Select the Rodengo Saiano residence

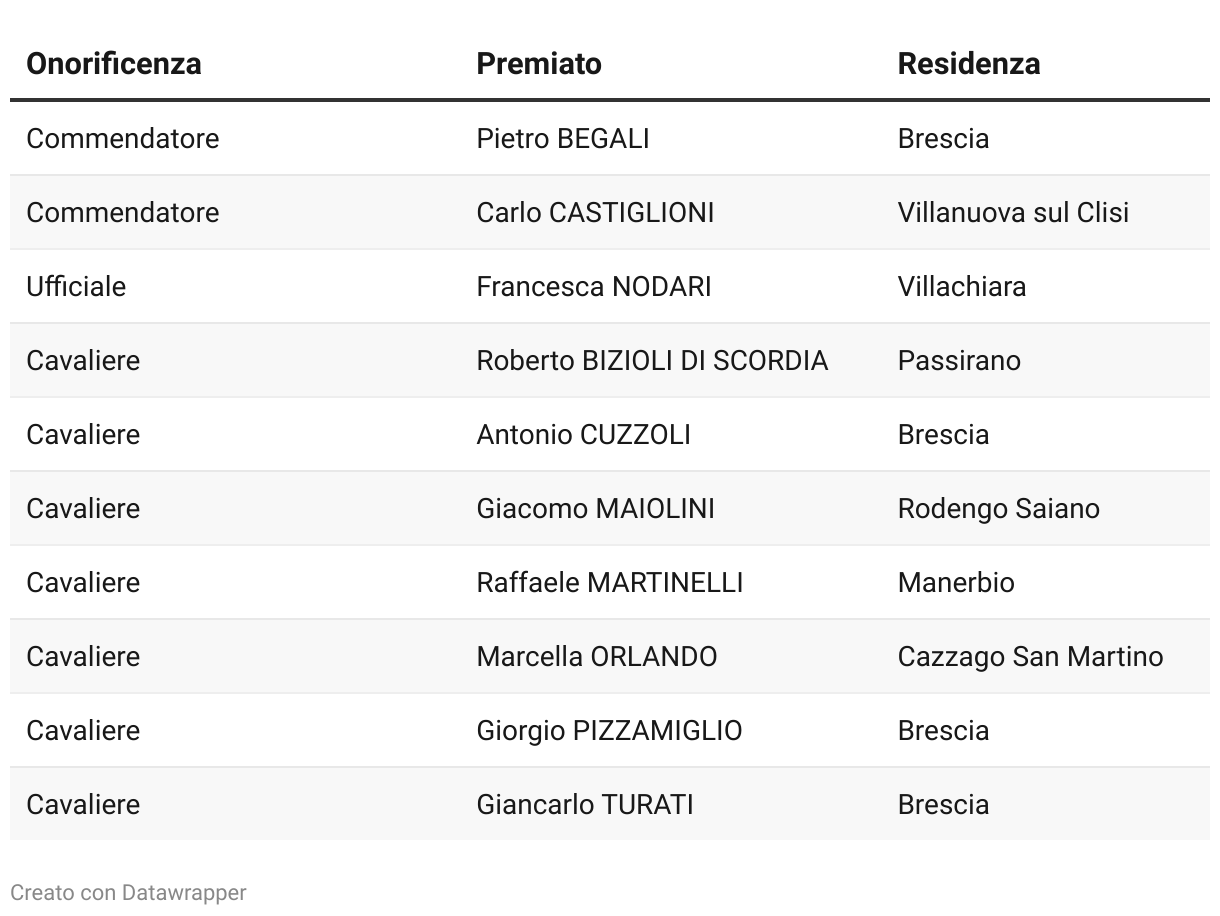click(998, 508)
